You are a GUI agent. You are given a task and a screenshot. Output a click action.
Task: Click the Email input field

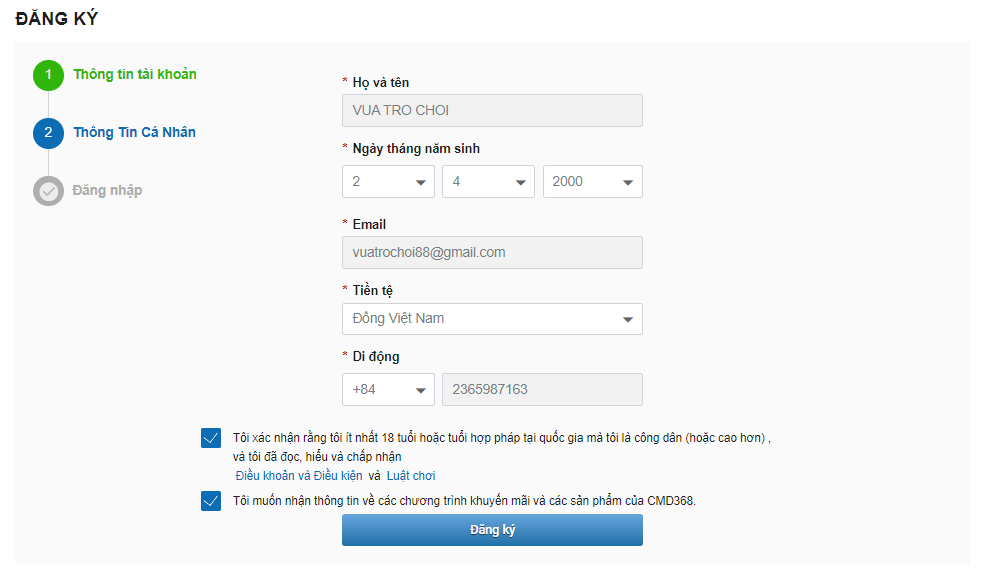tap(492, 253)
